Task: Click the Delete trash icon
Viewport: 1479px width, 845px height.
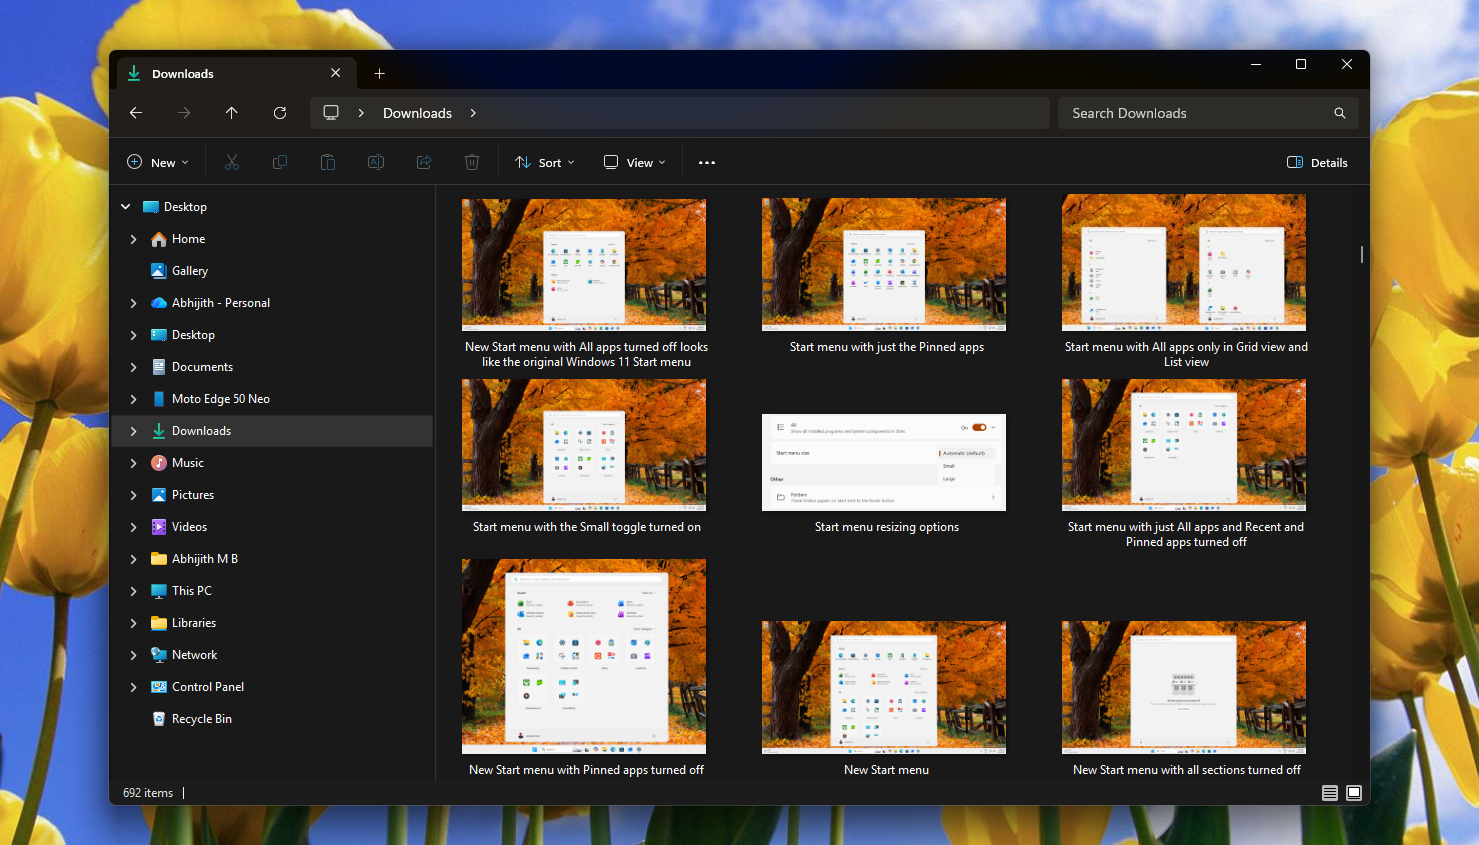Action: [472, 162]
